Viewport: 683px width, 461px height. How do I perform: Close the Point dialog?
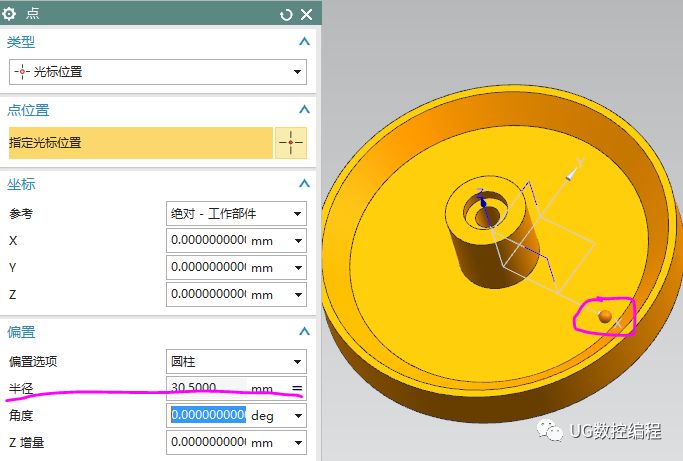(306, 14)
